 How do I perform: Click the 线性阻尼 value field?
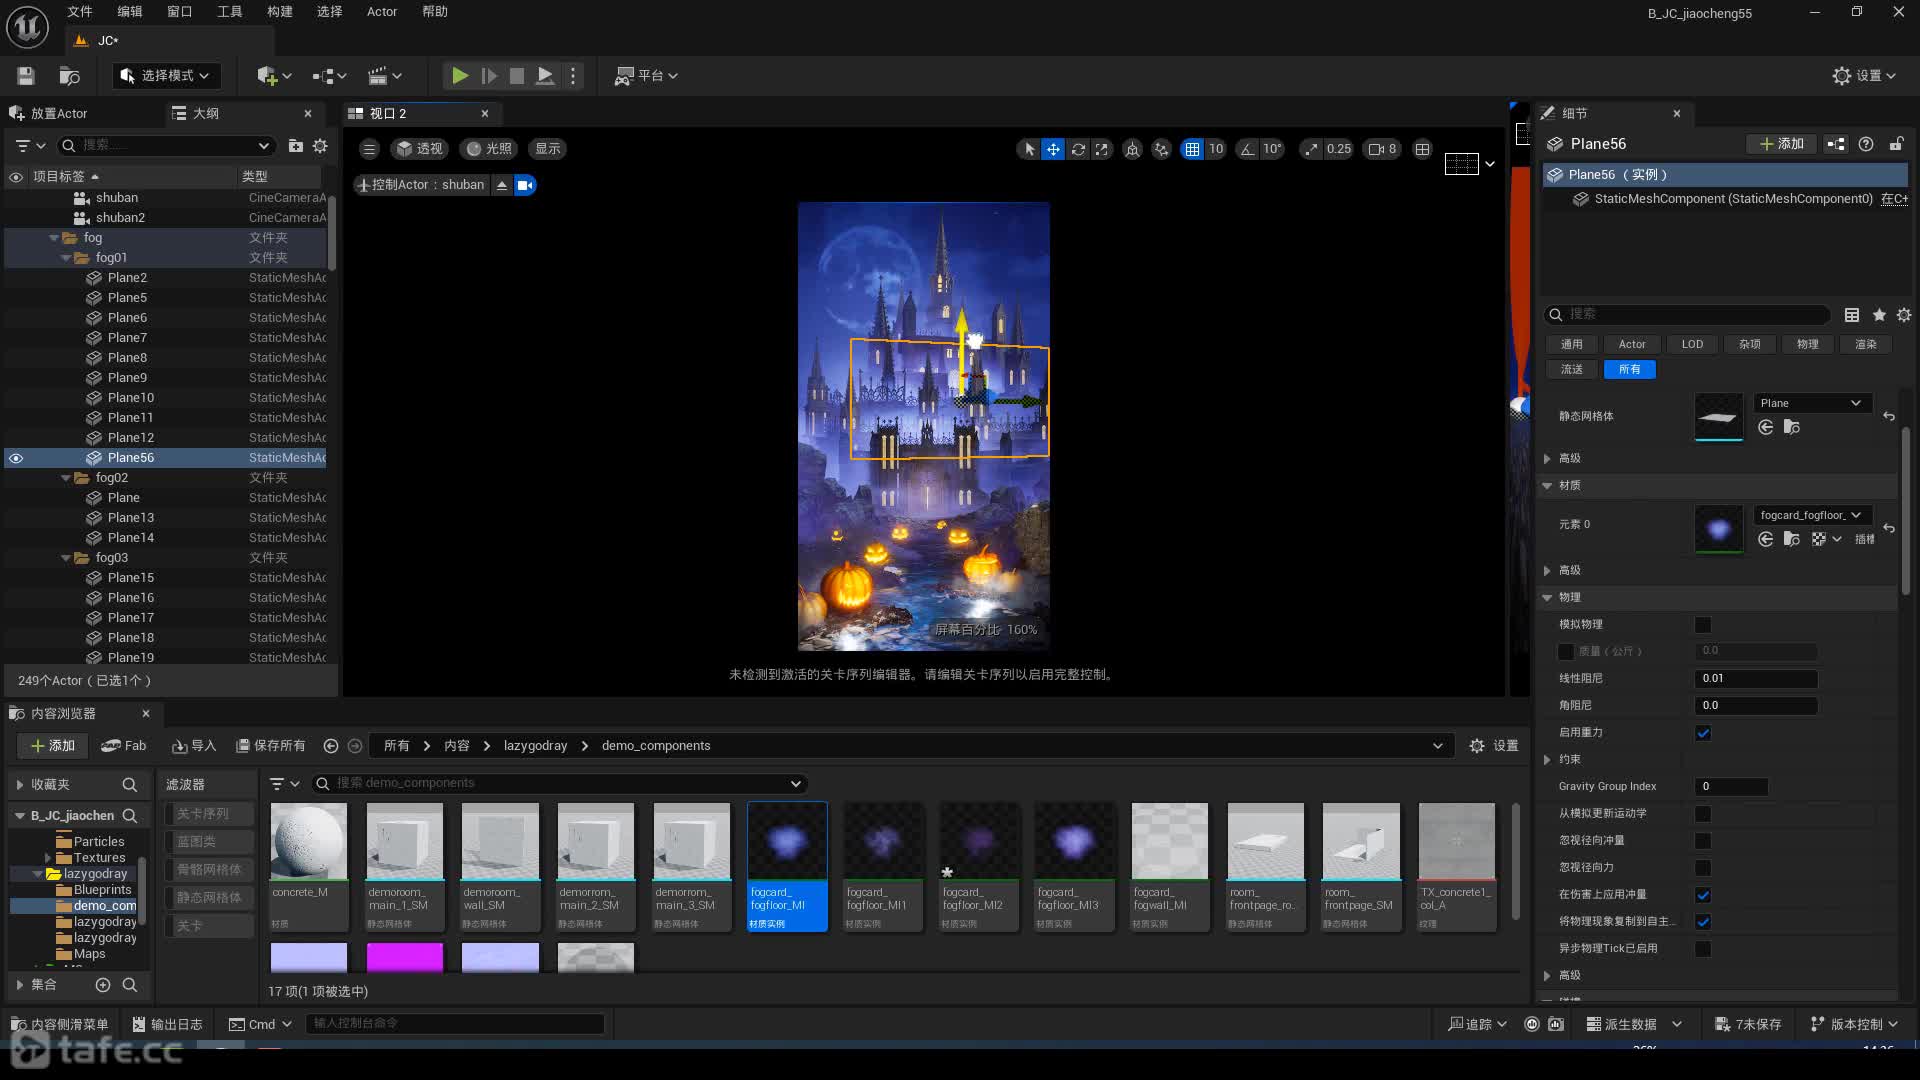[1756, 679]
